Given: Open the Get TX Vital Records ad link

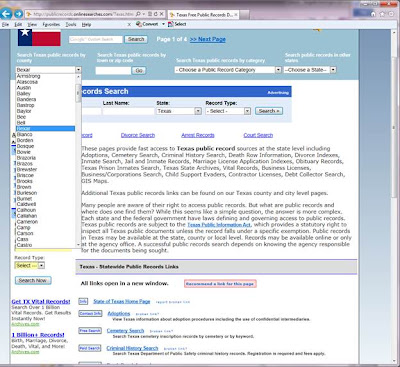Looking at the screenshot, I should [x=41, y=301].
